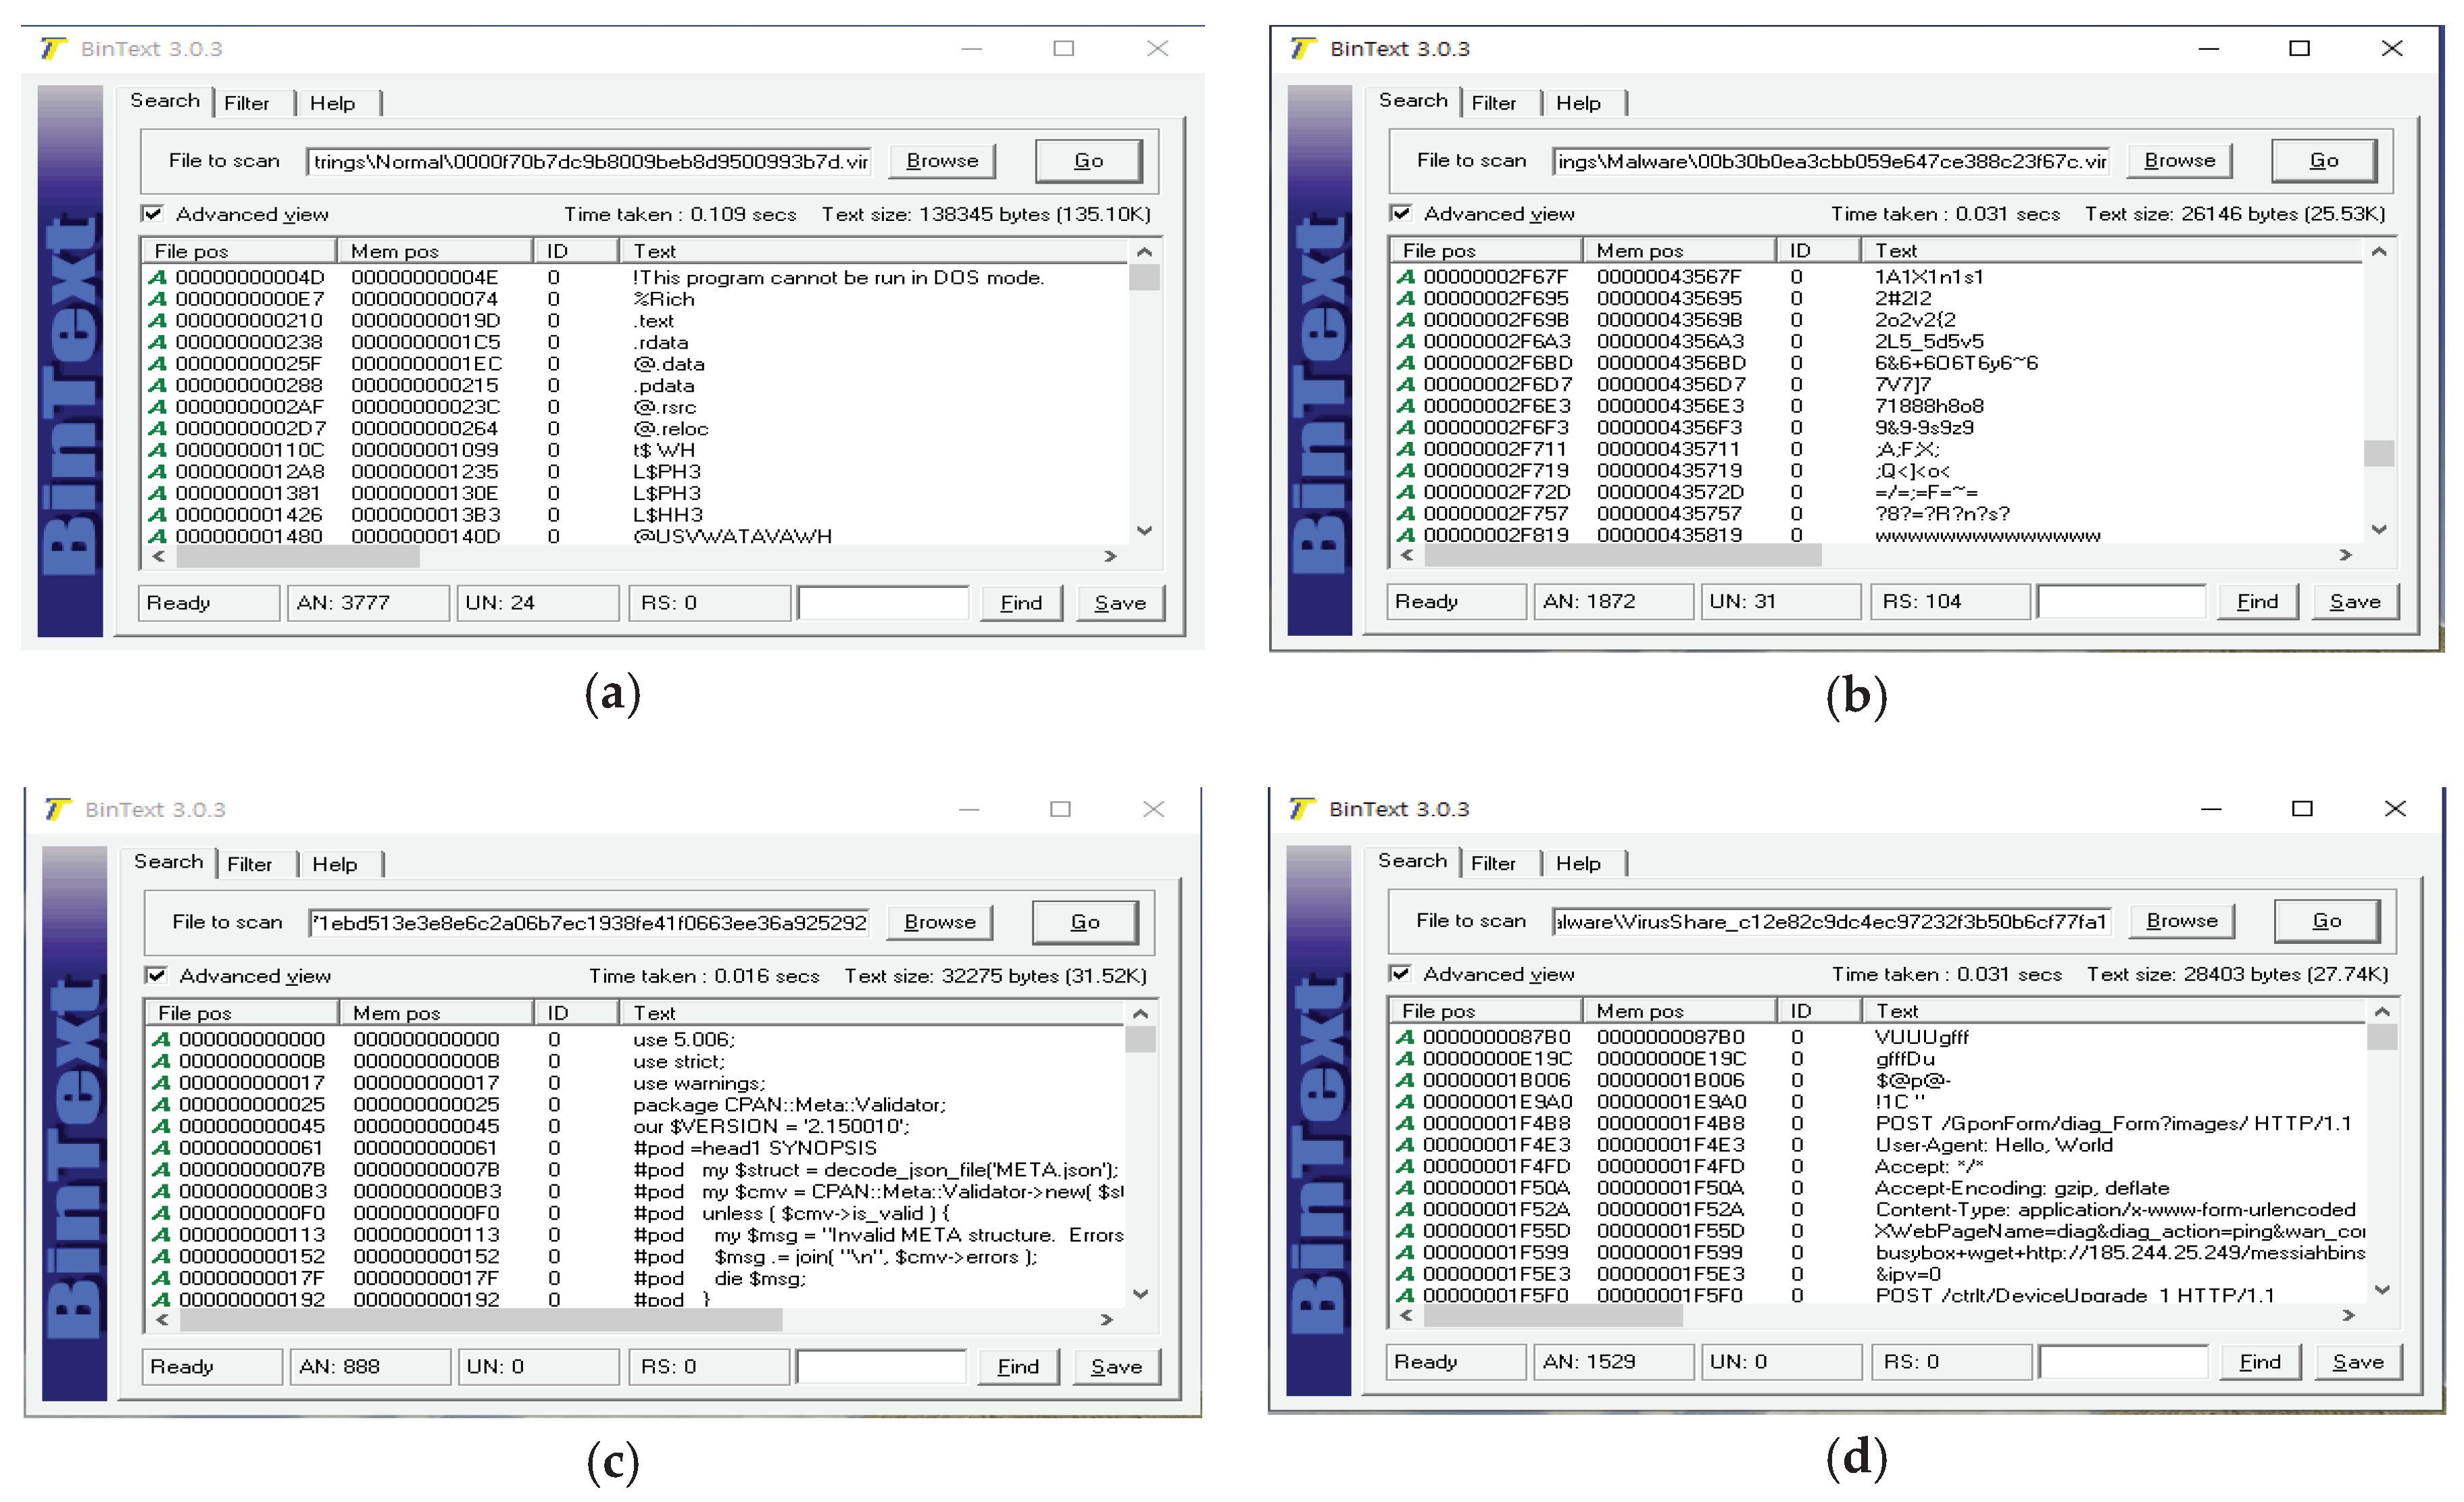Click the green A icon for the 'use strict;' row
This screenshot has width=2464, height=1502.
tap(161, 1061)
